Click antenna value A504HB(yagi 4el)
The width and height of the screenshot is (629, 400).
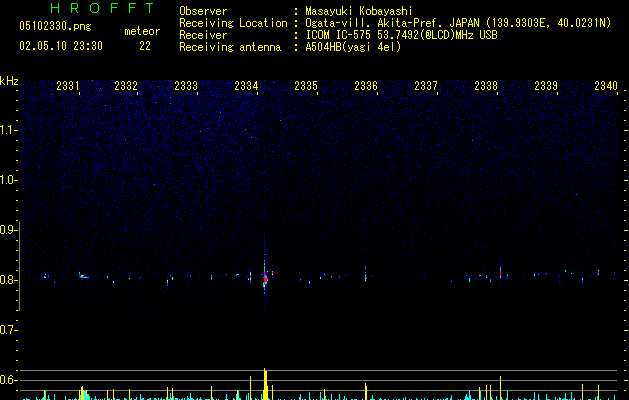353,47
